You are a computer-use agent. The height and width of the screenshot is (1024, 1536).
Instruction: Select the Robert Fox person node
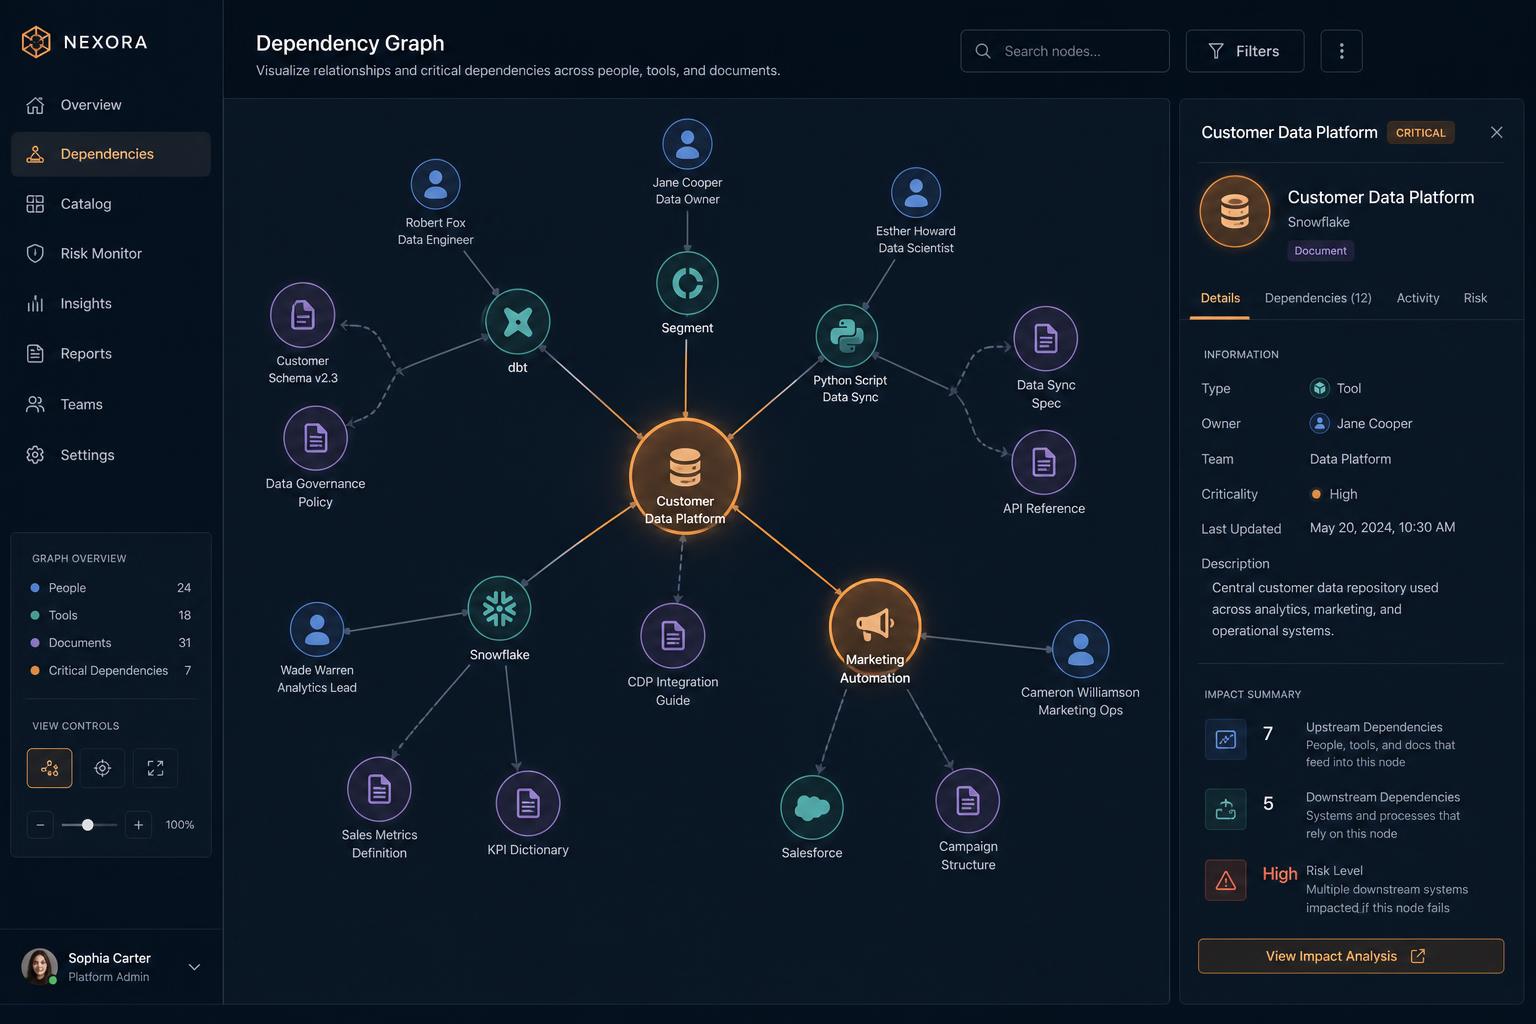[435, 184]
